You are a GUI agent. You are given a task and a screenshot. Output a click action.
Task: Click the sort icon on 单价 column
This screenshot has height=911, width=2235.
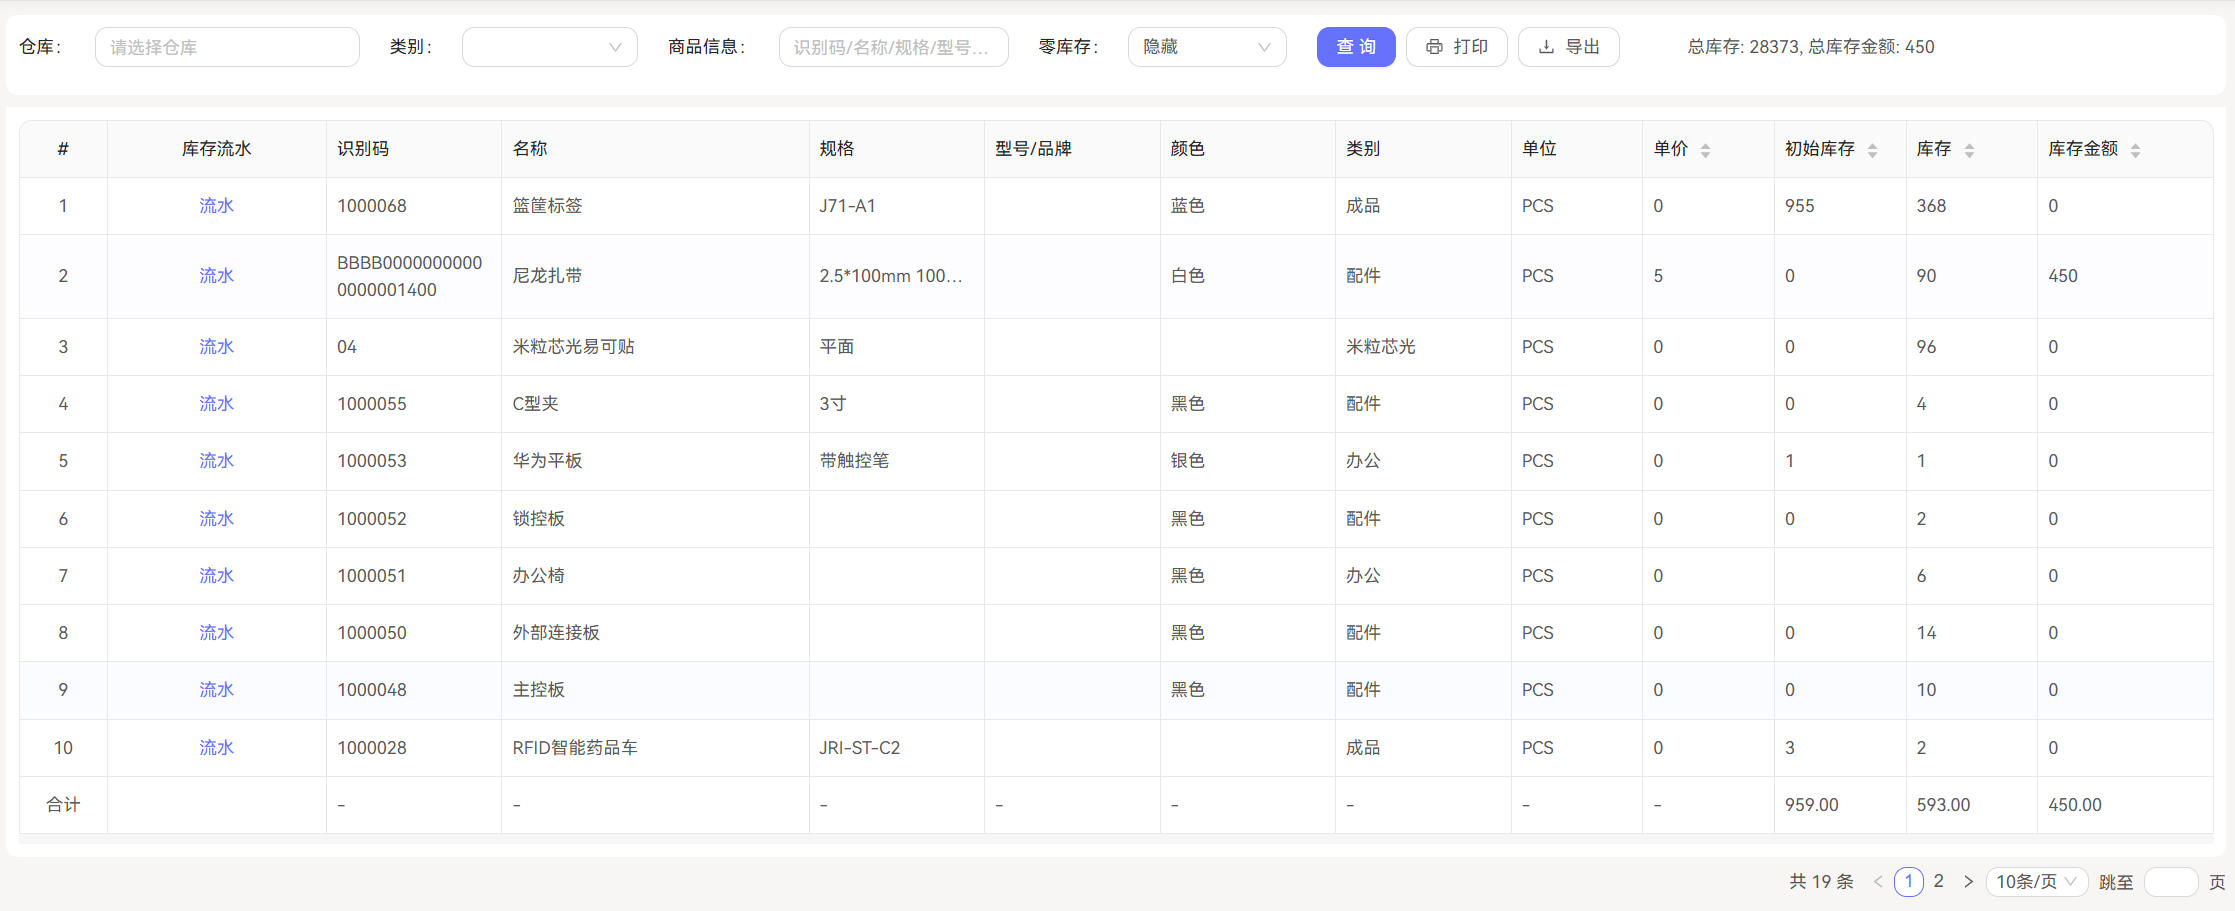[1705, 150]
